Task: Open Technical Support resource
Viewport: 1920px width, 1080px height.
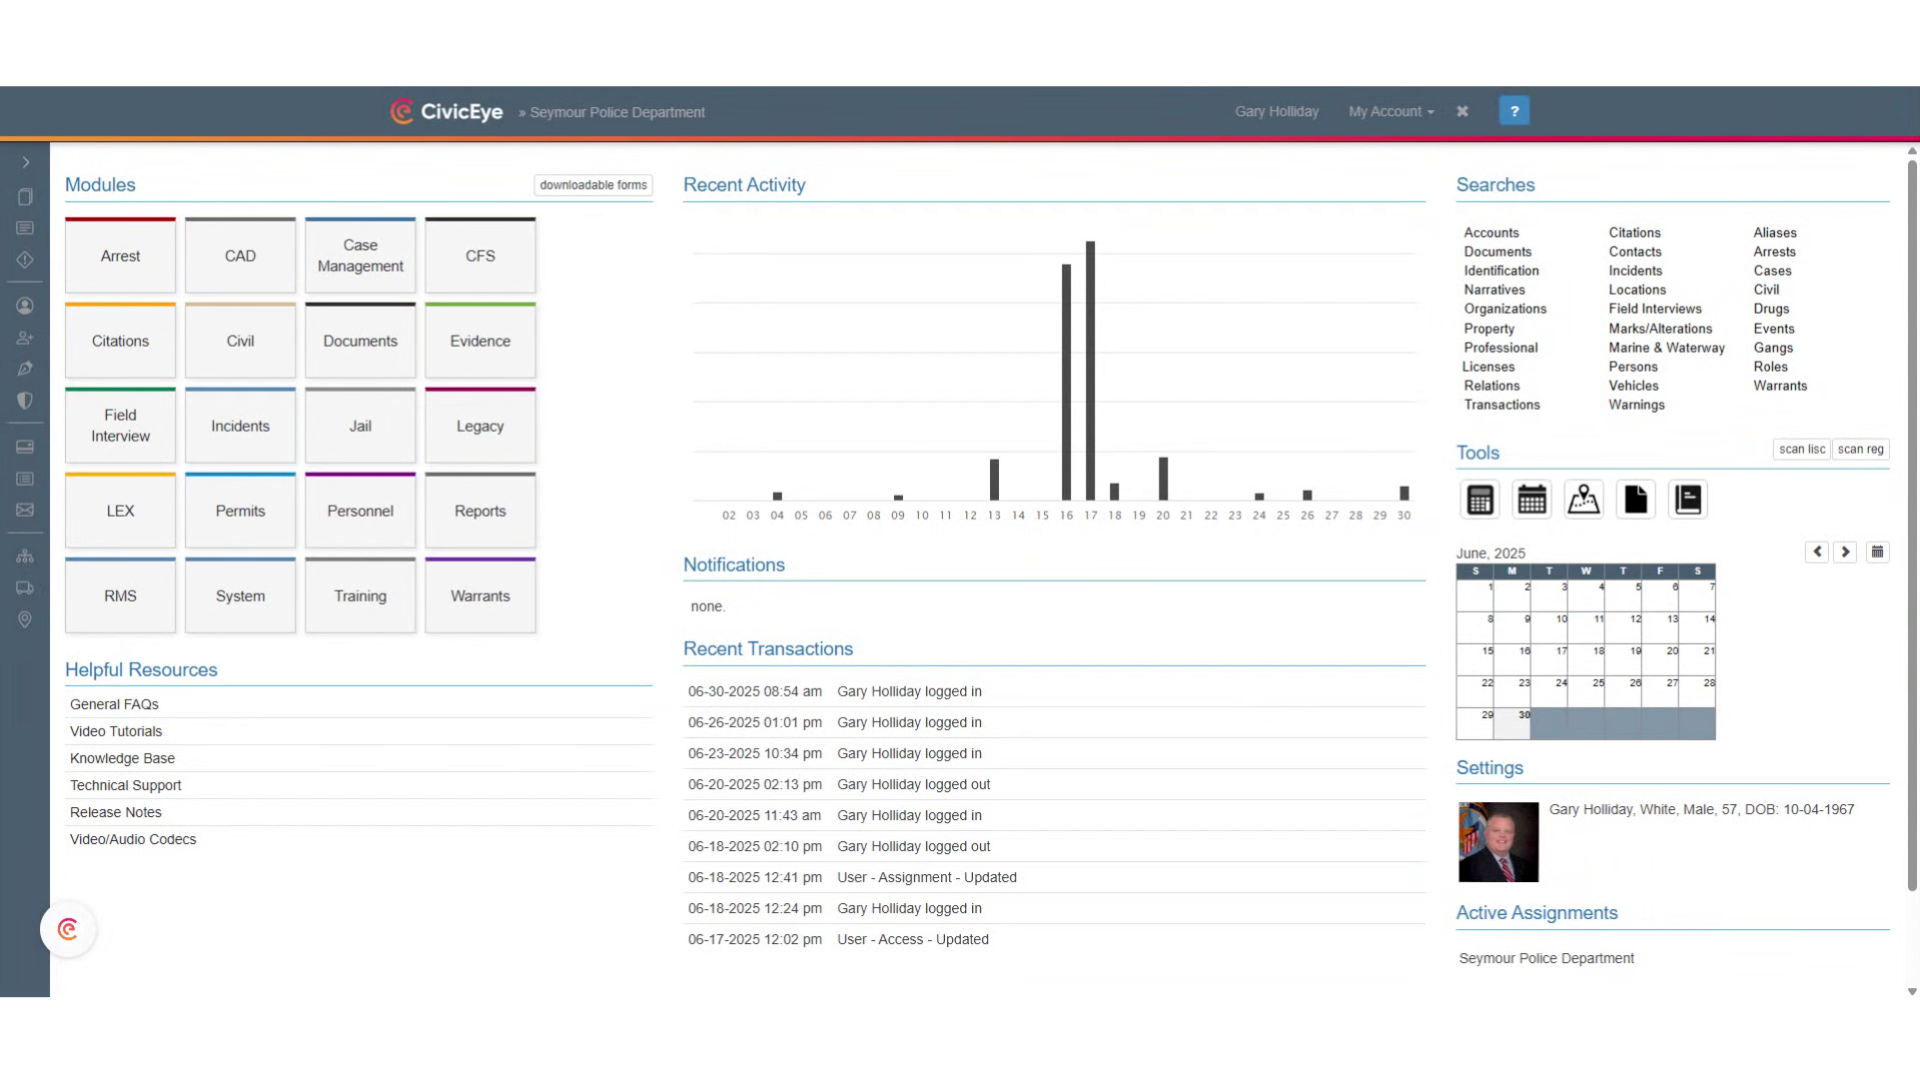Action: [126, 786]
